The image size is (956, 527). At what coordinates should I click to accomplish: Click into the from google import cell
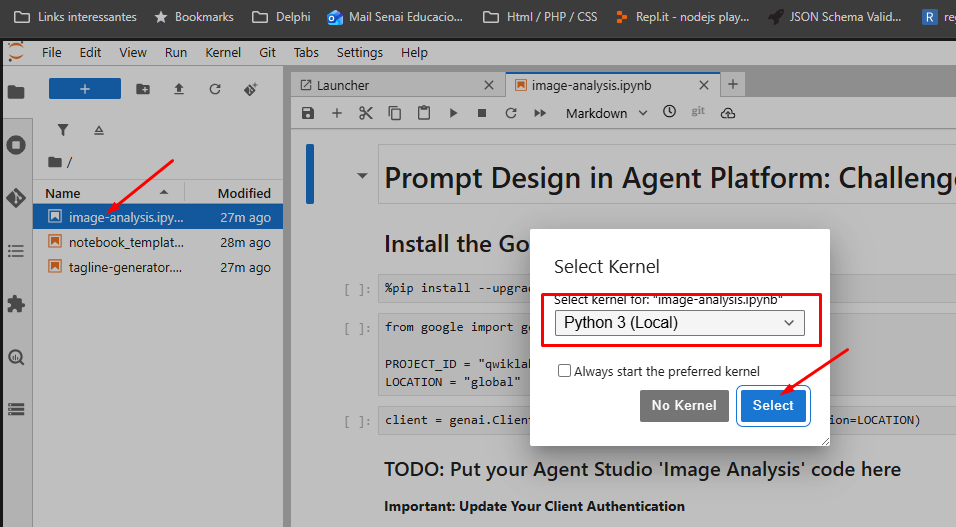455,354
